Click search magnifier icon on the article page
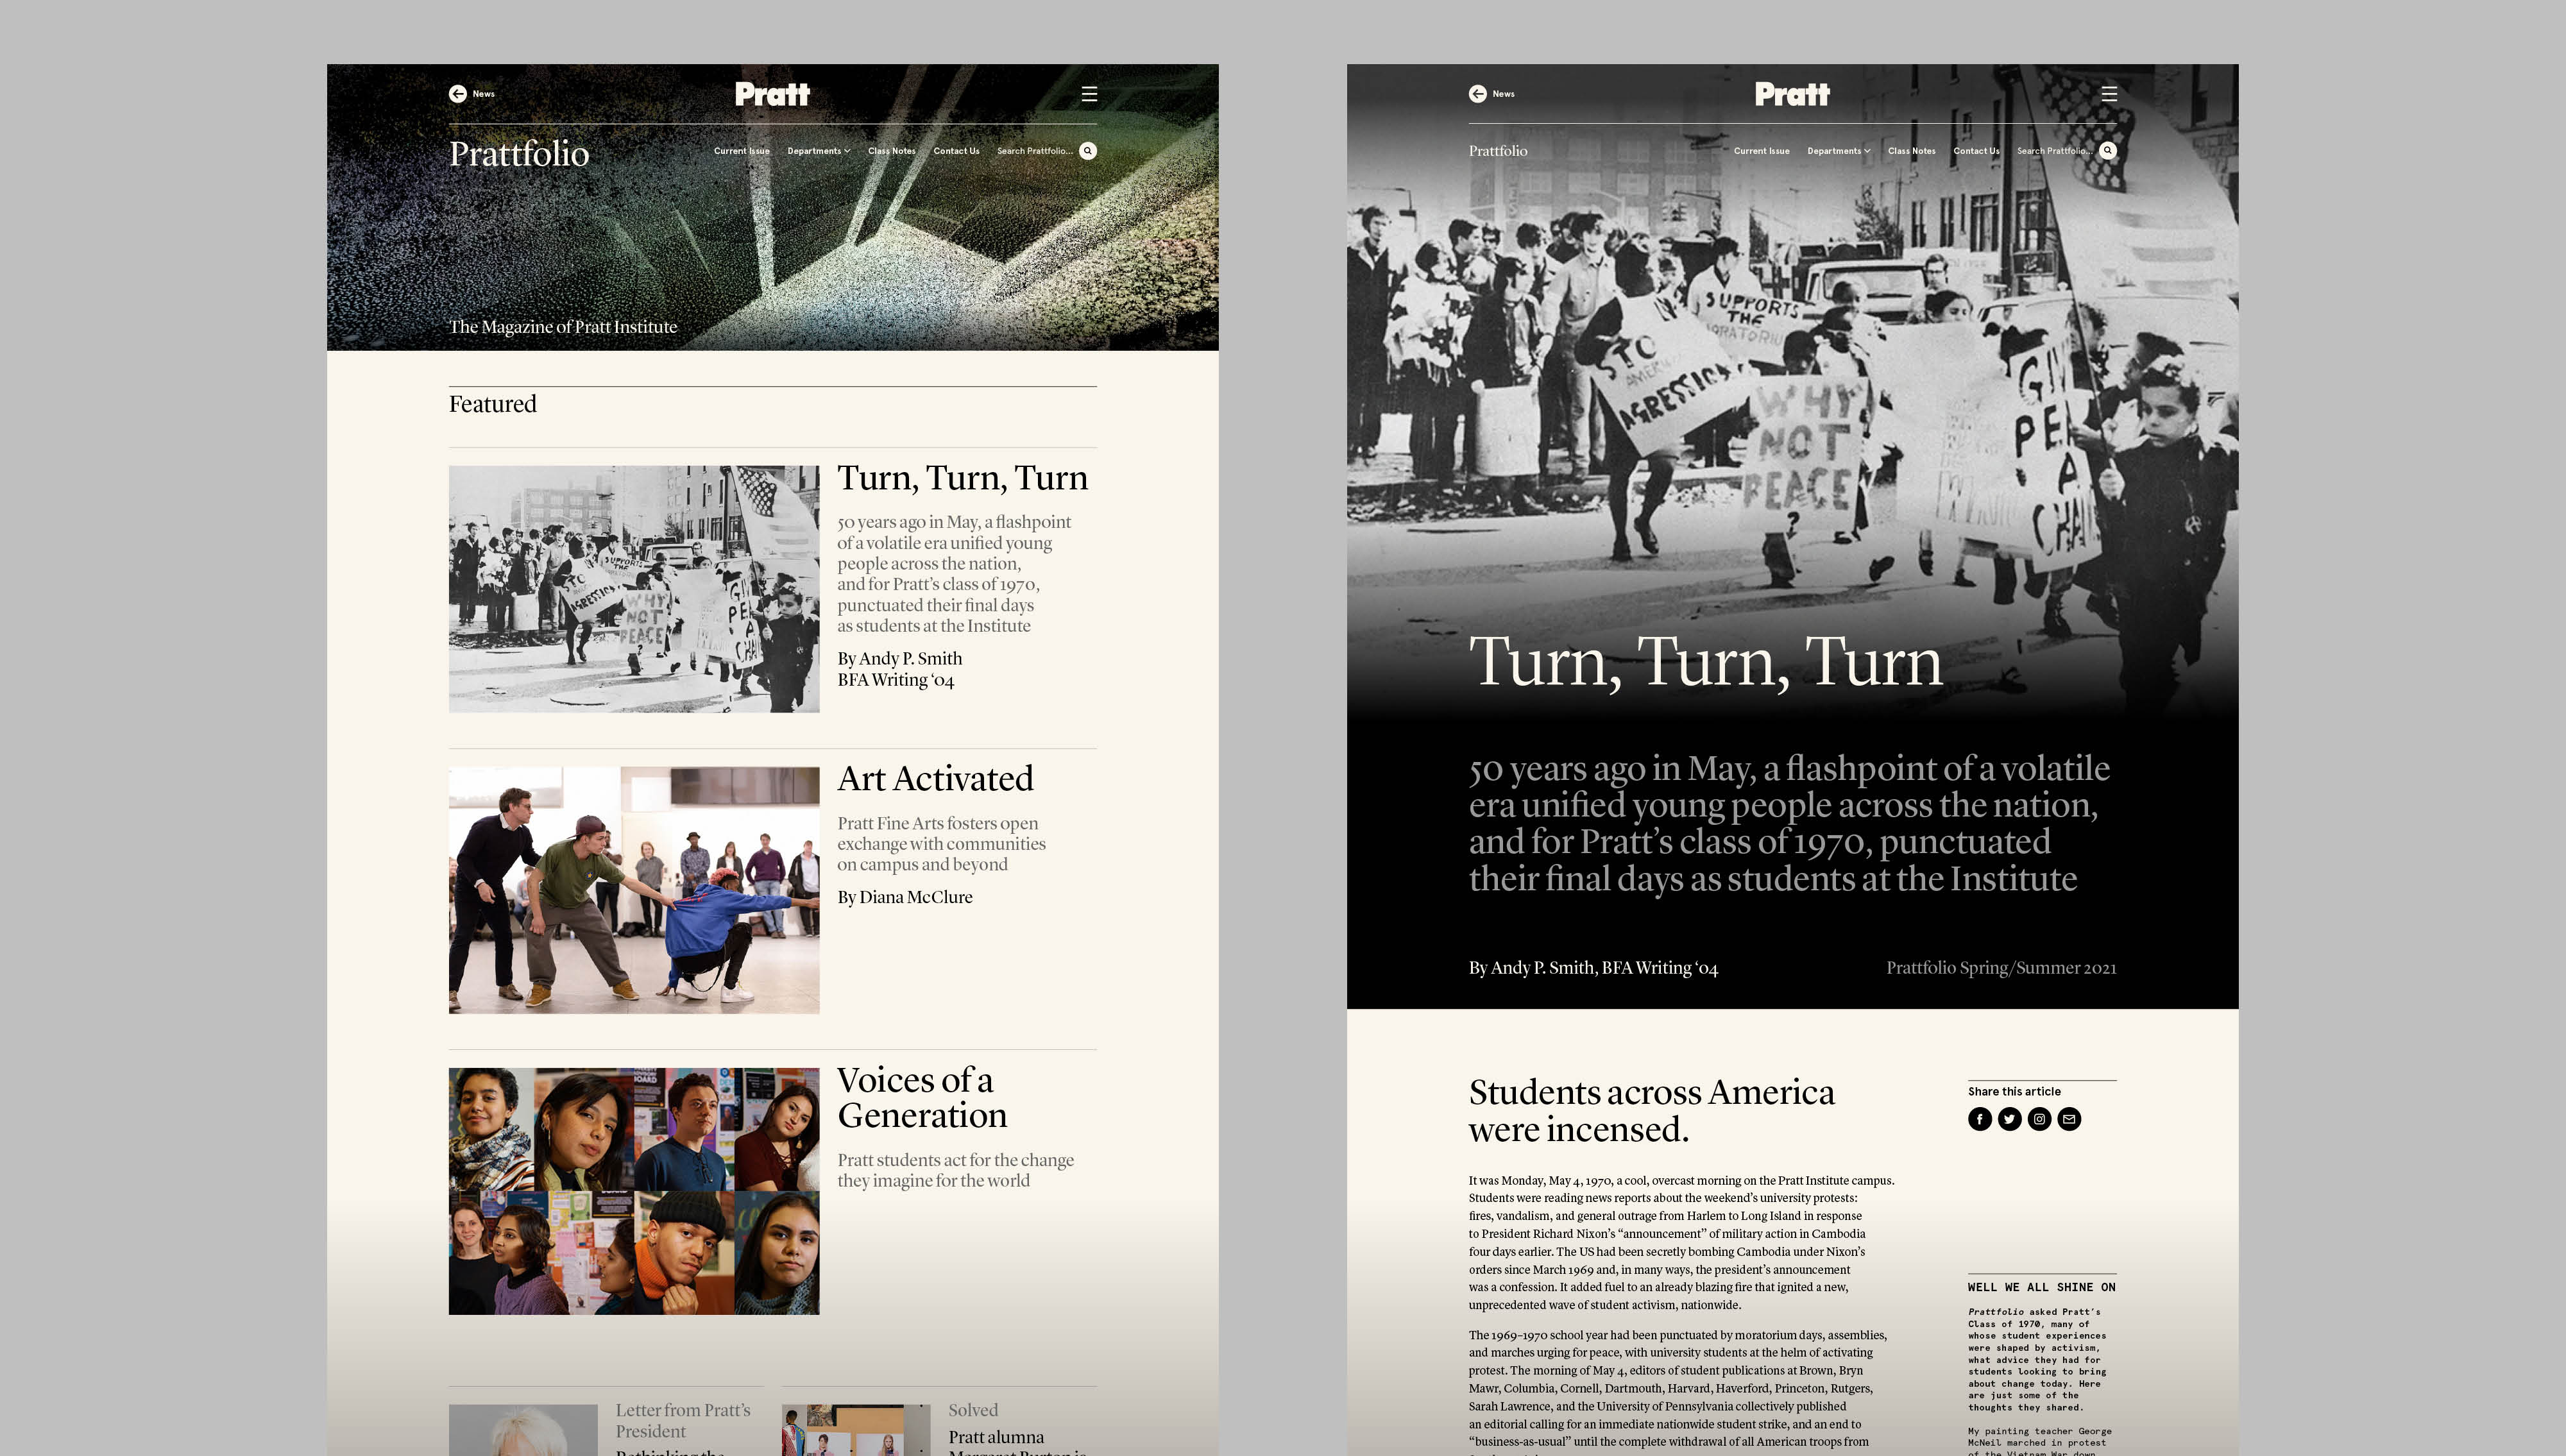The width and height of the screenshot is (2566, 1456). (x=2108, y=151)
